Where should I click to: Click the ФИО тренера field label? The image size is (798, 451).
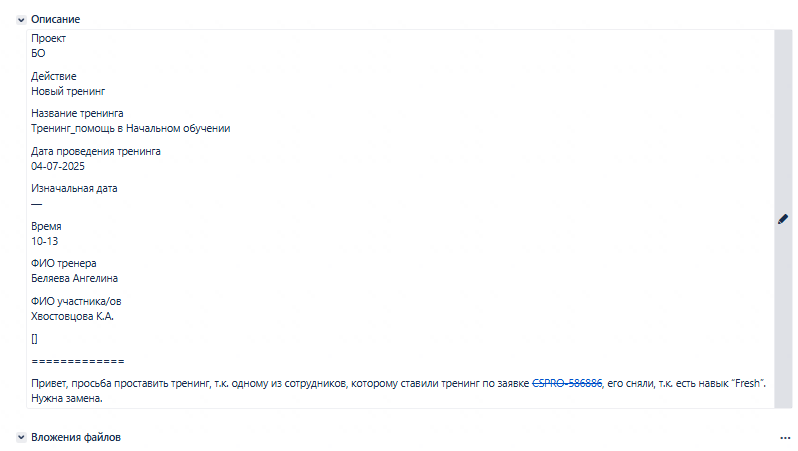coord(64,263)
